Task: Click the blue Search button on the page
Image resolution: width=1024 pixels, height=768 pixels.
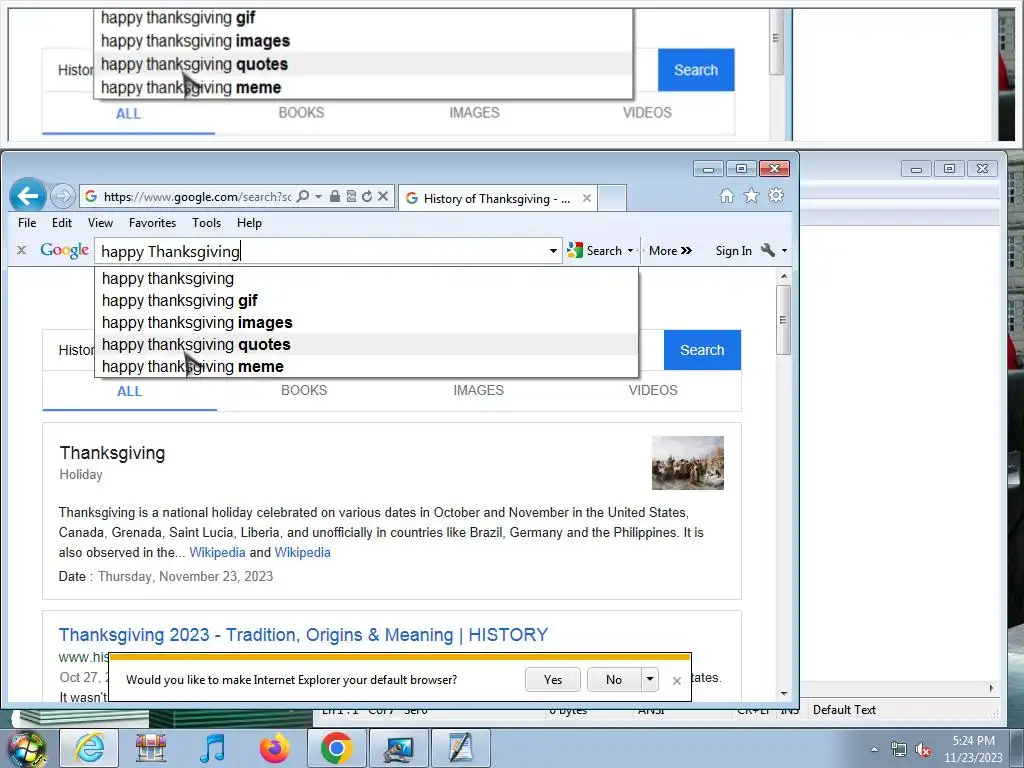Action: pyautogui.click(x=702, y=350)
